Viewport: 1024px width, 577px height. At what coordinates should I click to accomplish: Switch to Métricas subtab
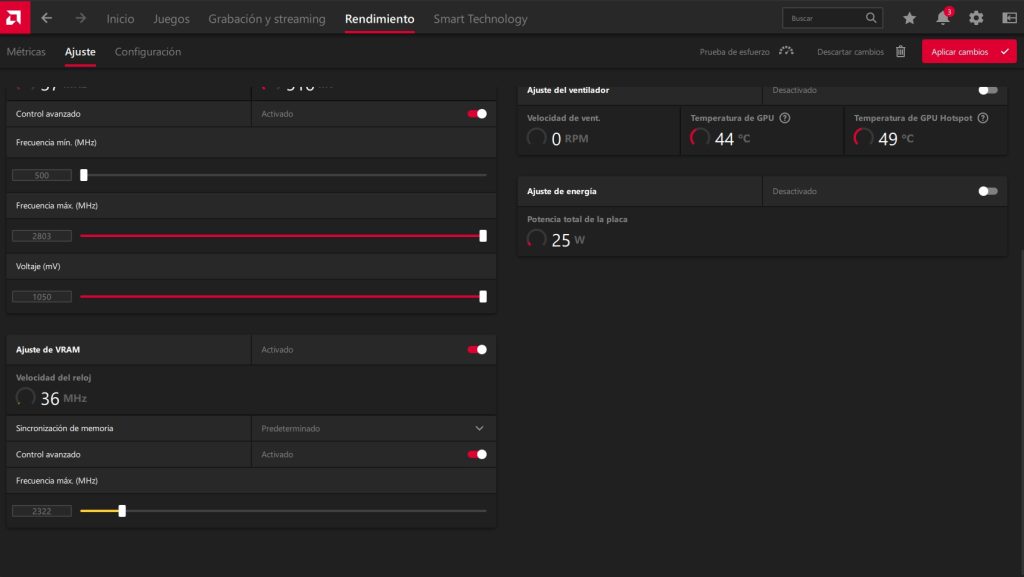coord(26,52)
